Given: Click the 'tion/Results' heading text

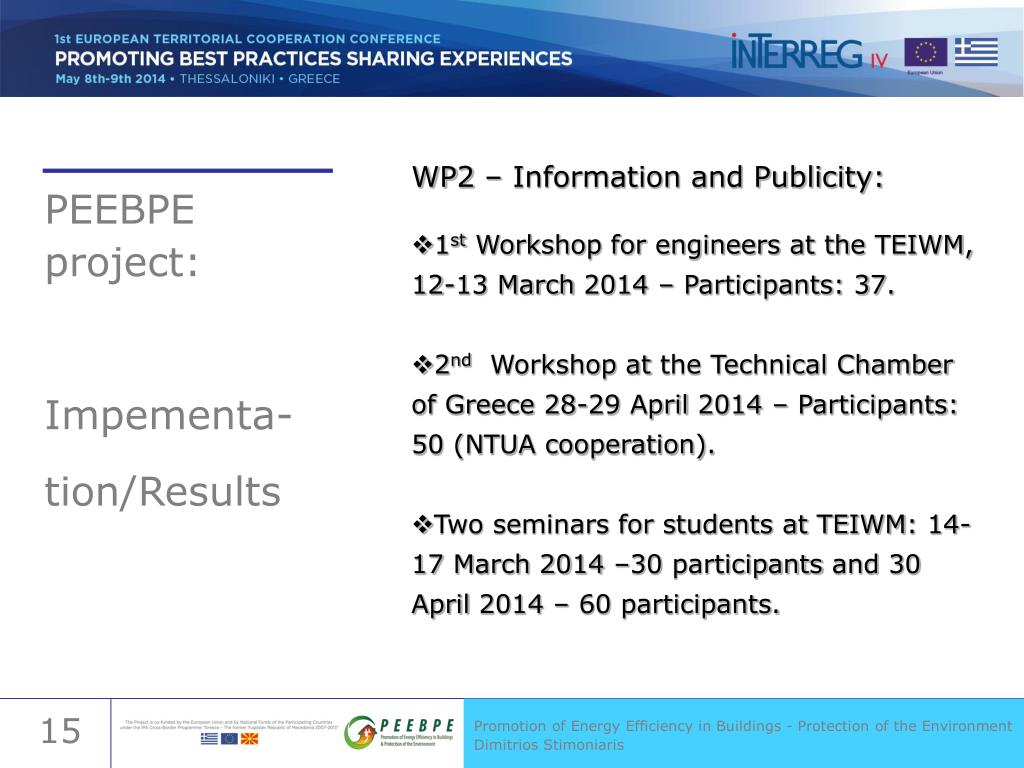Looking at the screenshot, I should coord(163,491).
